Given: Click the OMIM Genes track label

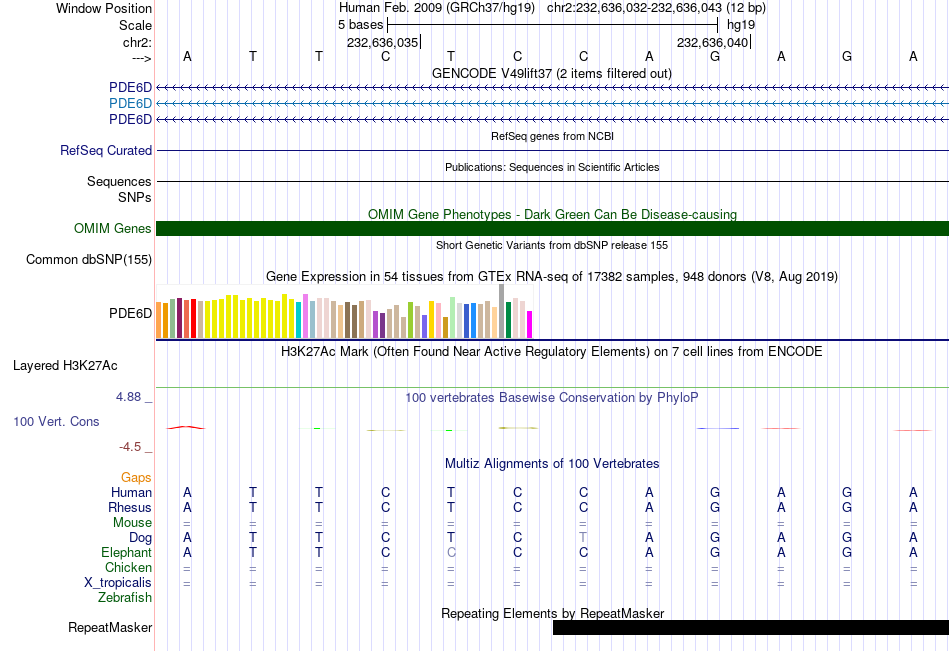Looking at the screenshot, I should pos(113,229).
